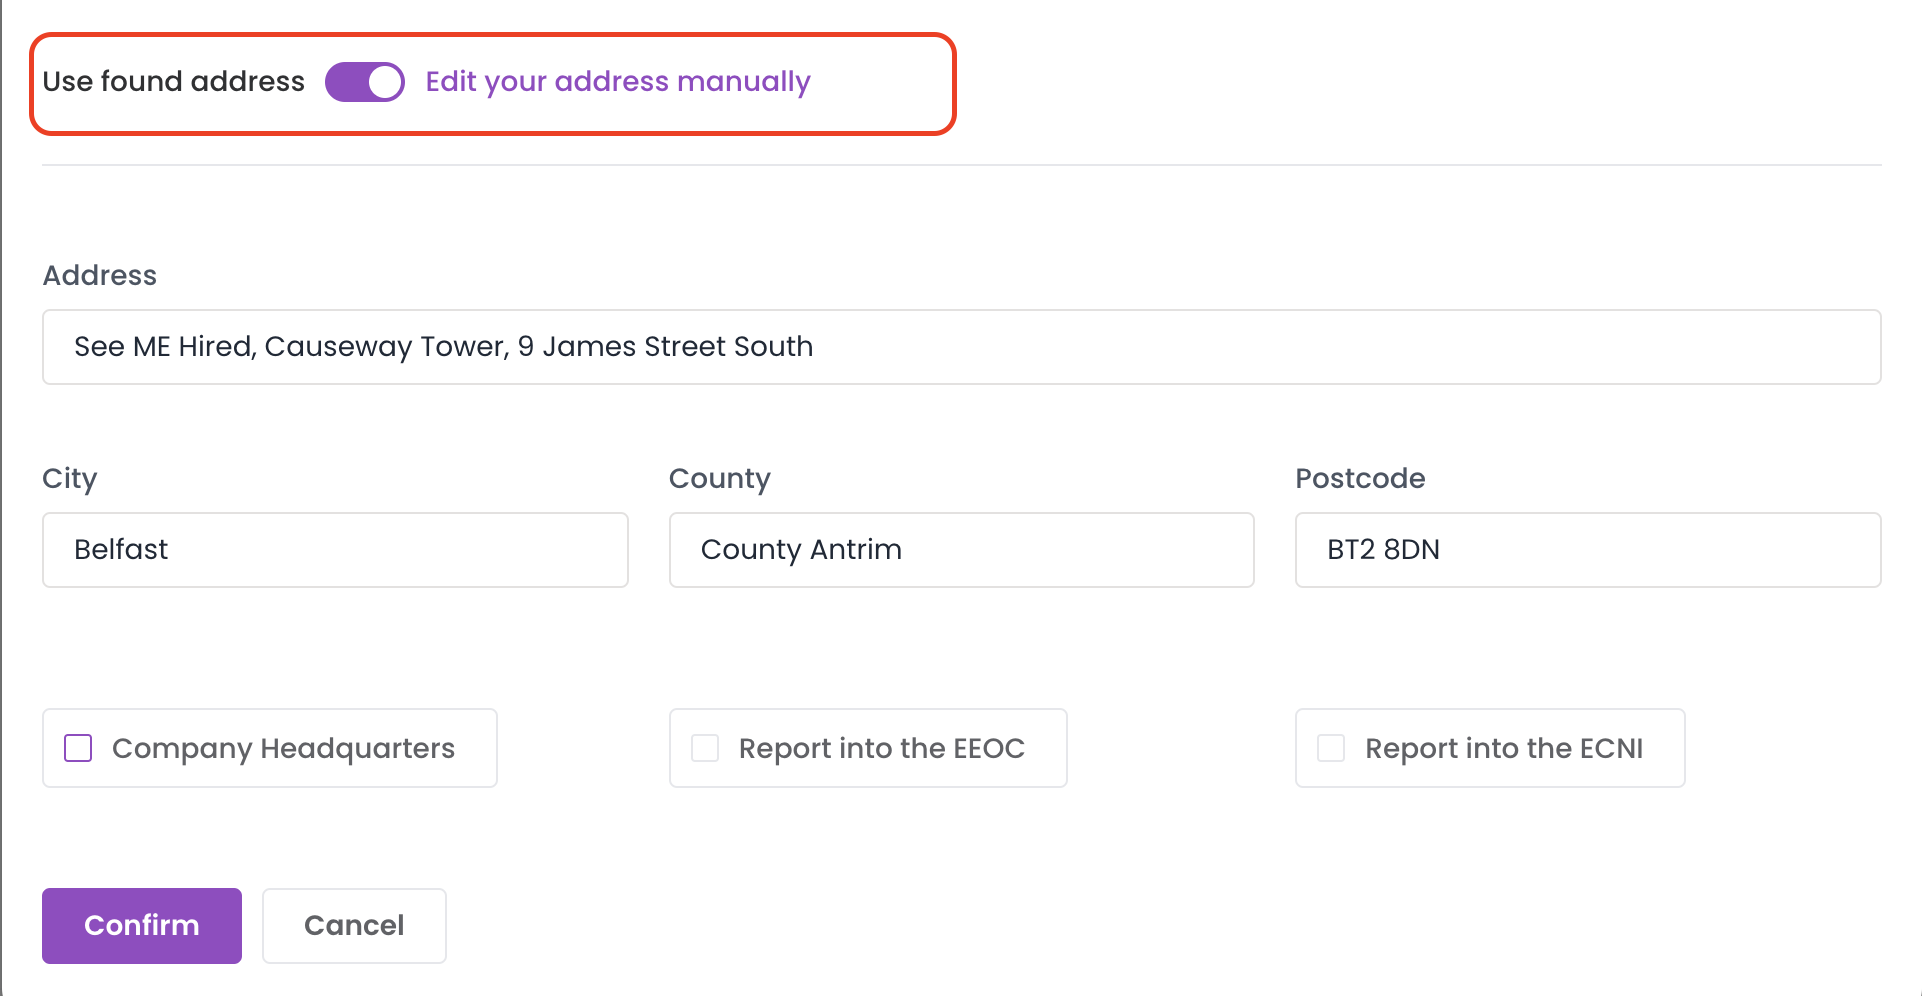
Task: Toggle the Use found address switch
Action: (365, 82)
